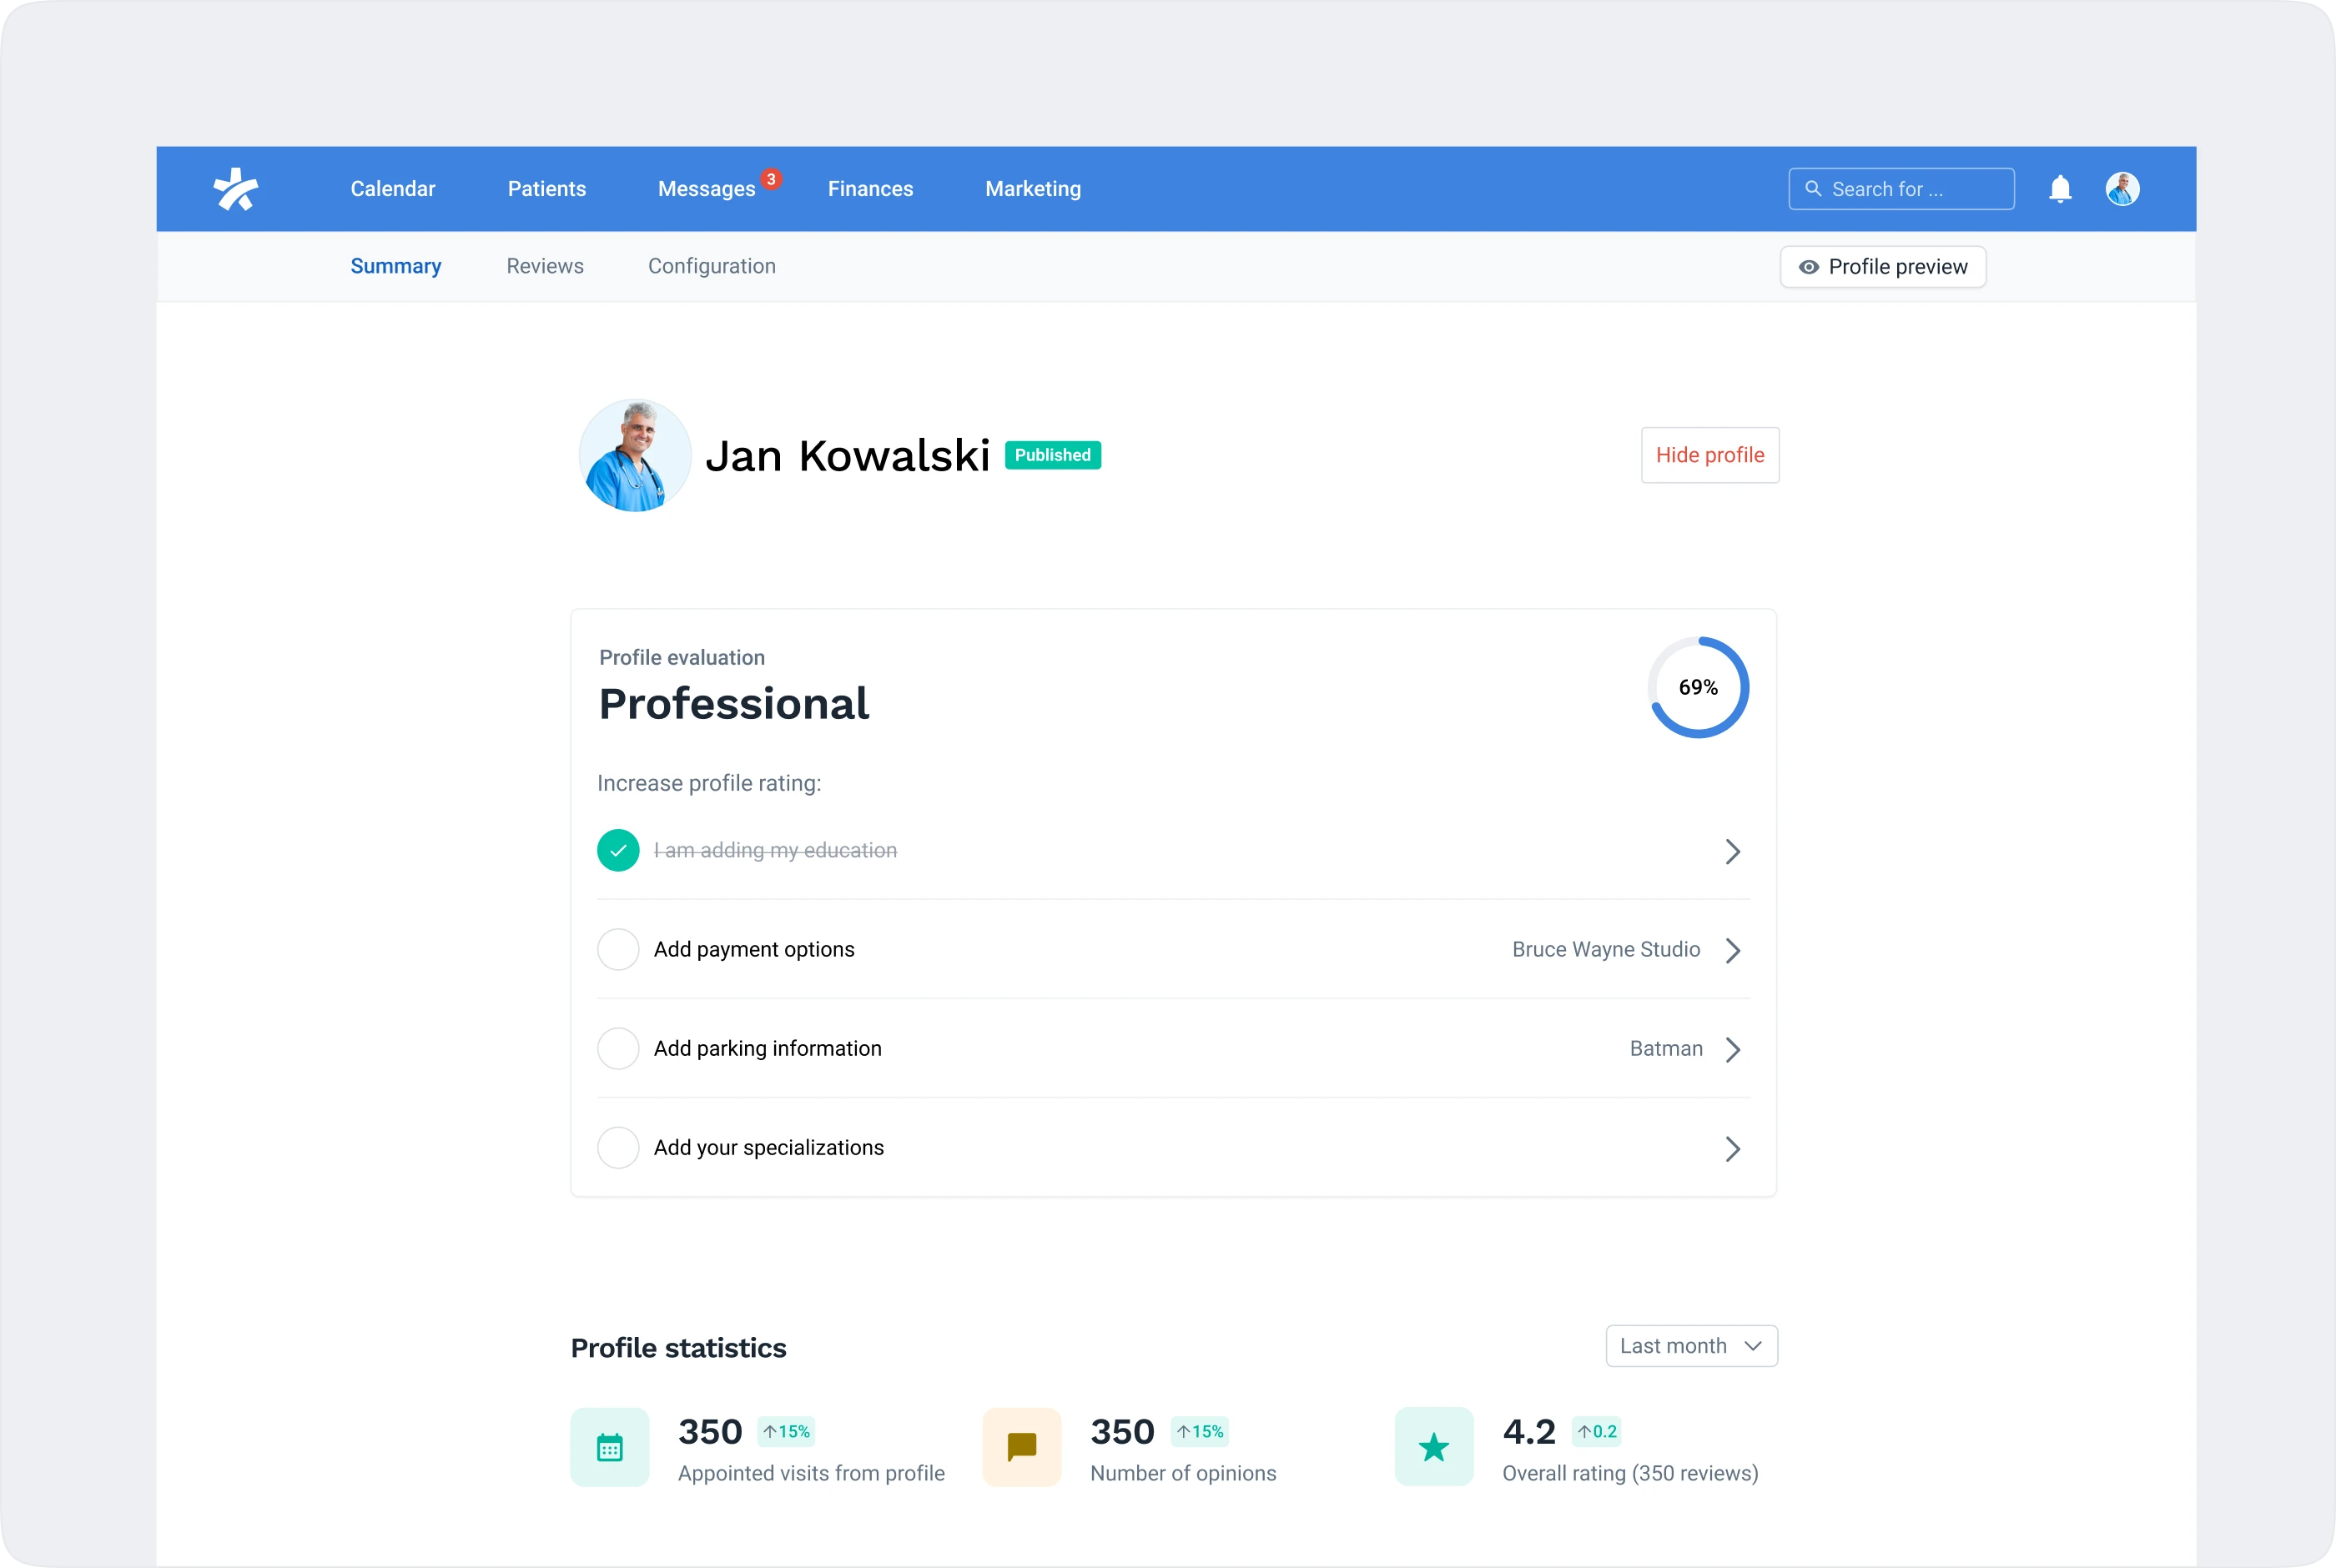
Task: Click the red Messages notification badge
Action: pyautogui.click(x=771, y=179)
